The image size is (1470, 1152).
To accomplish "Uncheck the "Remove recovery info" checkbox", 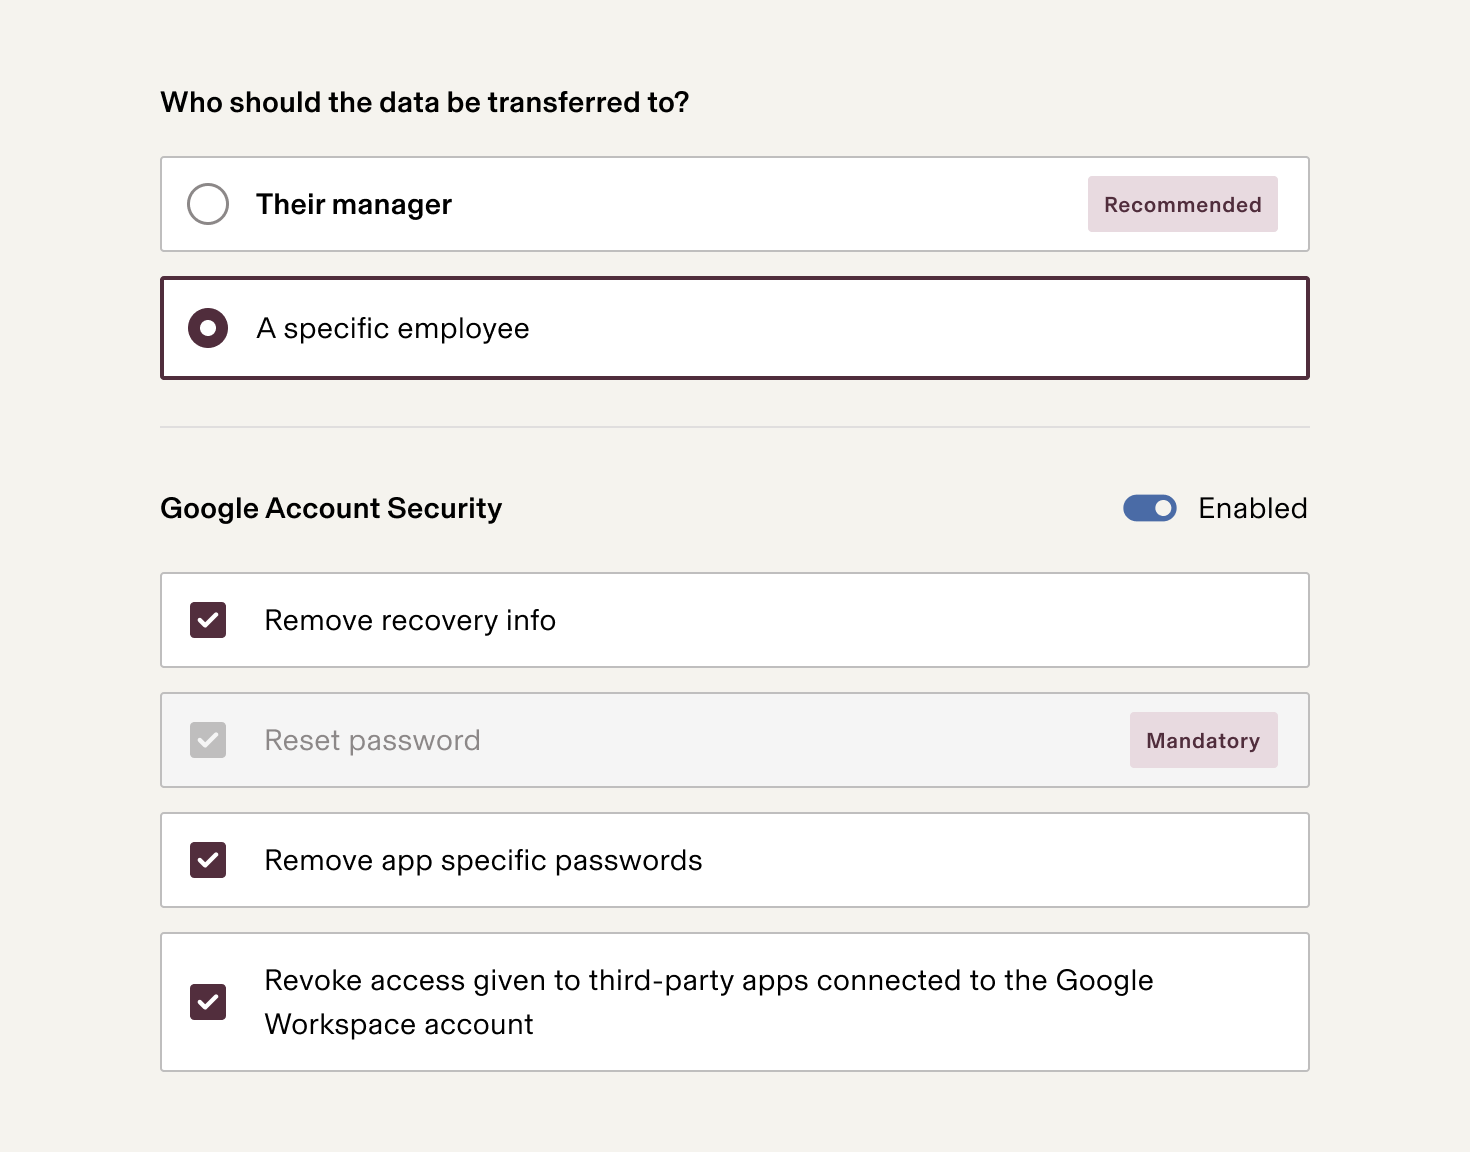I will pyautogui.click(x=208, y=620).
